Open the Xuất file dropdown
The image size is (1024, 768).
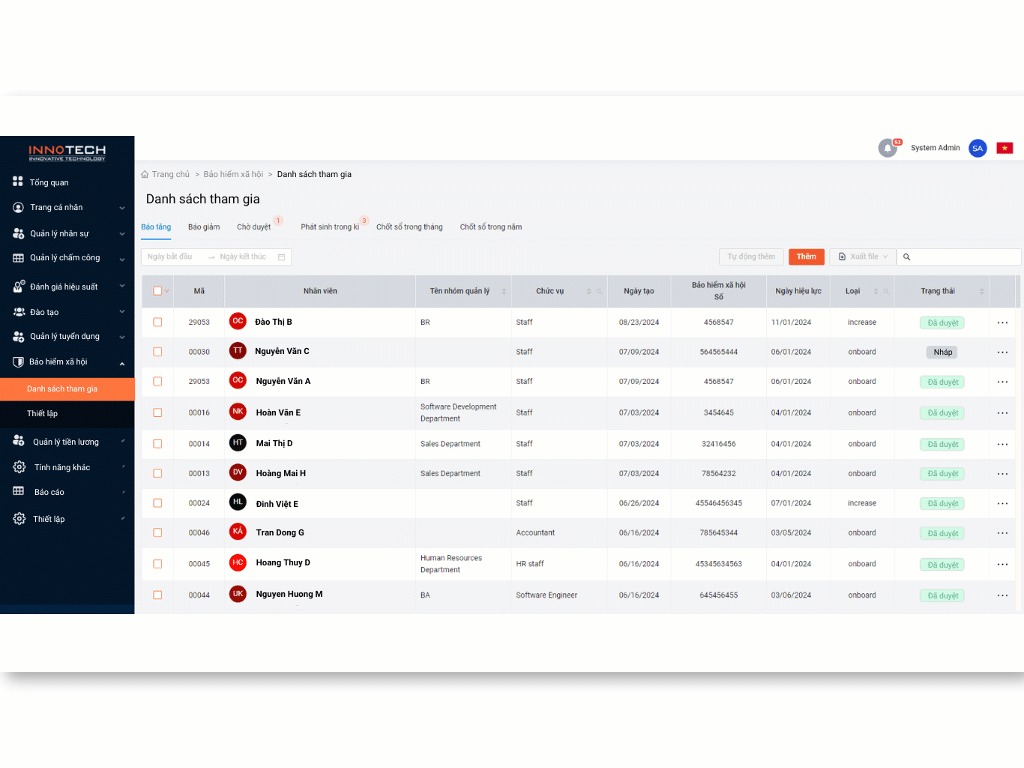pyautogui.click(x=862, y=257)
